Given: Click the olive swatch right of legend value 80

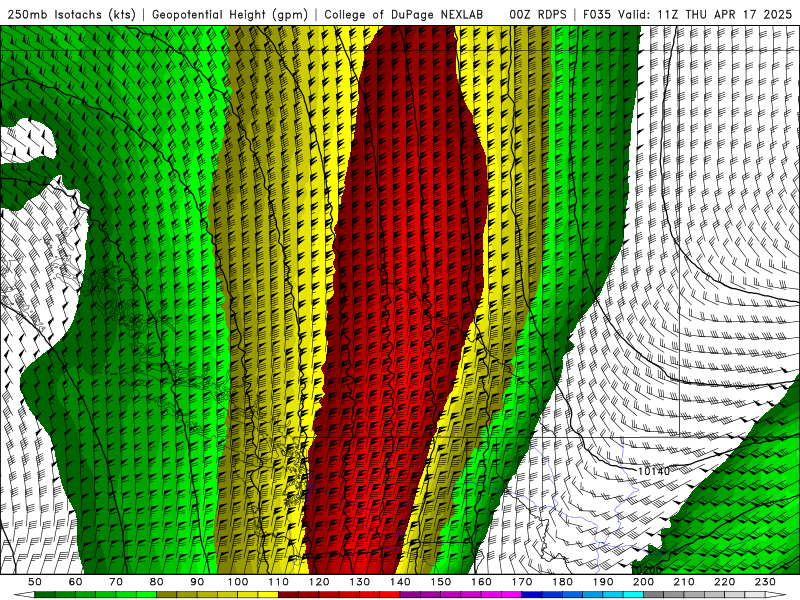Looking at the screenshot, I should pyautogui.click(x=166, y=595).
